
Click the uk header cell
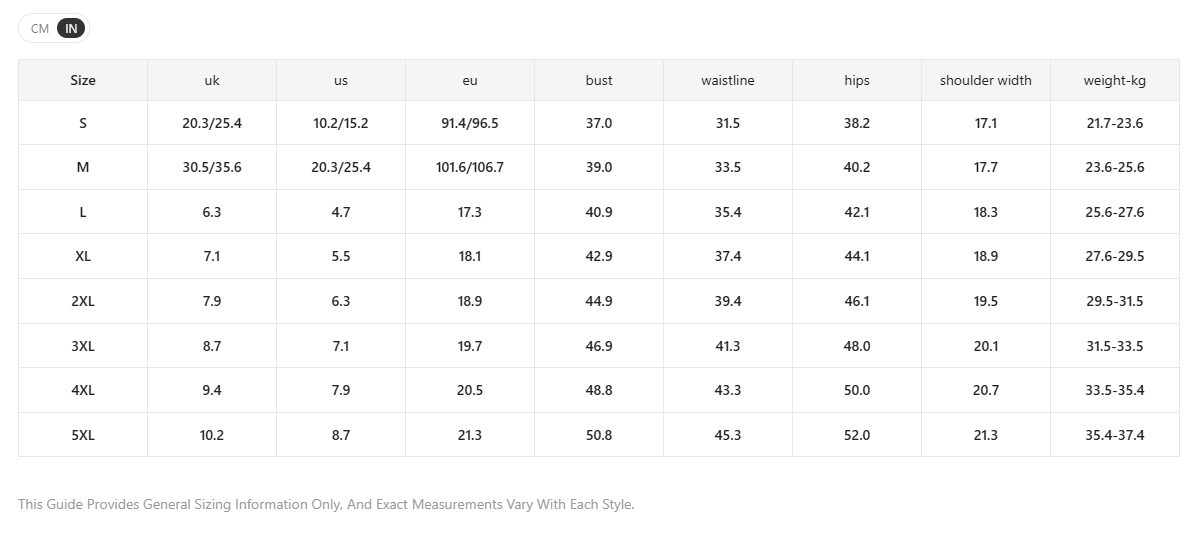(212, 80)
